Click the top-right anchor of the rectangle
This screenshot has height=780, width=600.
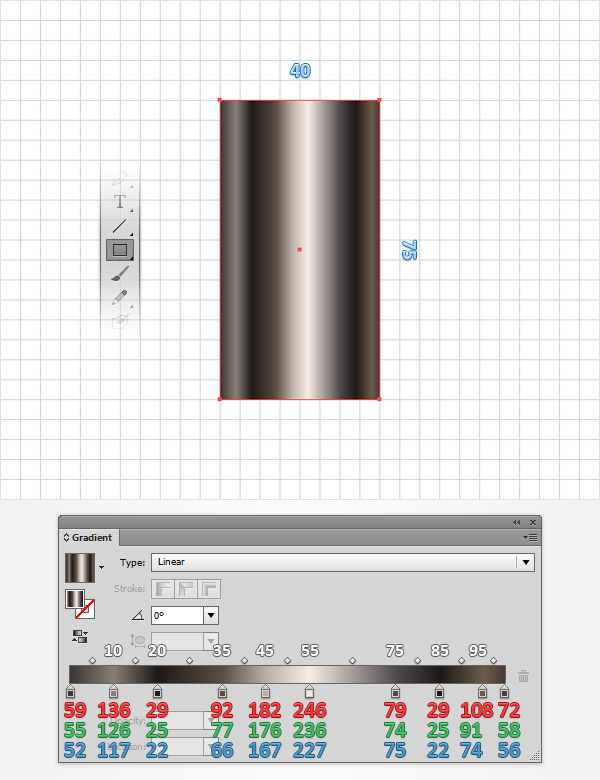[380, 100]
